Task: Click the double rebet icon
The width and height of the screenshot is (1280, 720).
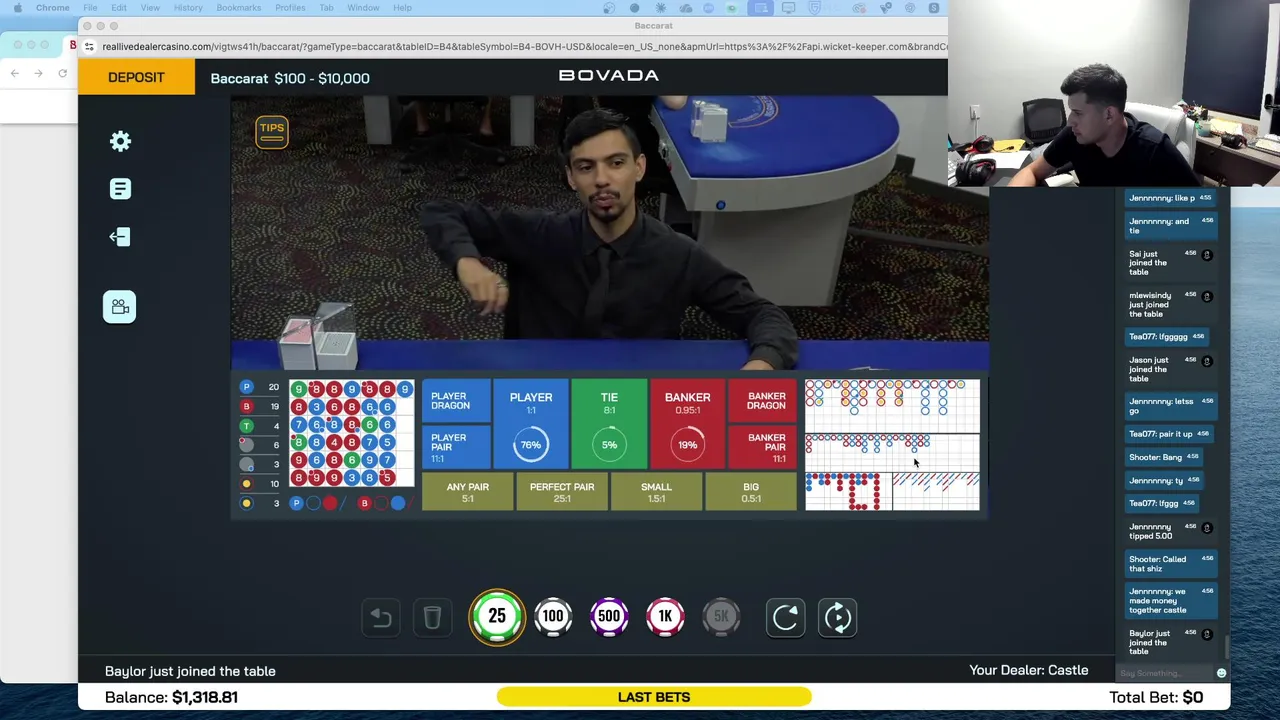Action: tap(838, 617)
